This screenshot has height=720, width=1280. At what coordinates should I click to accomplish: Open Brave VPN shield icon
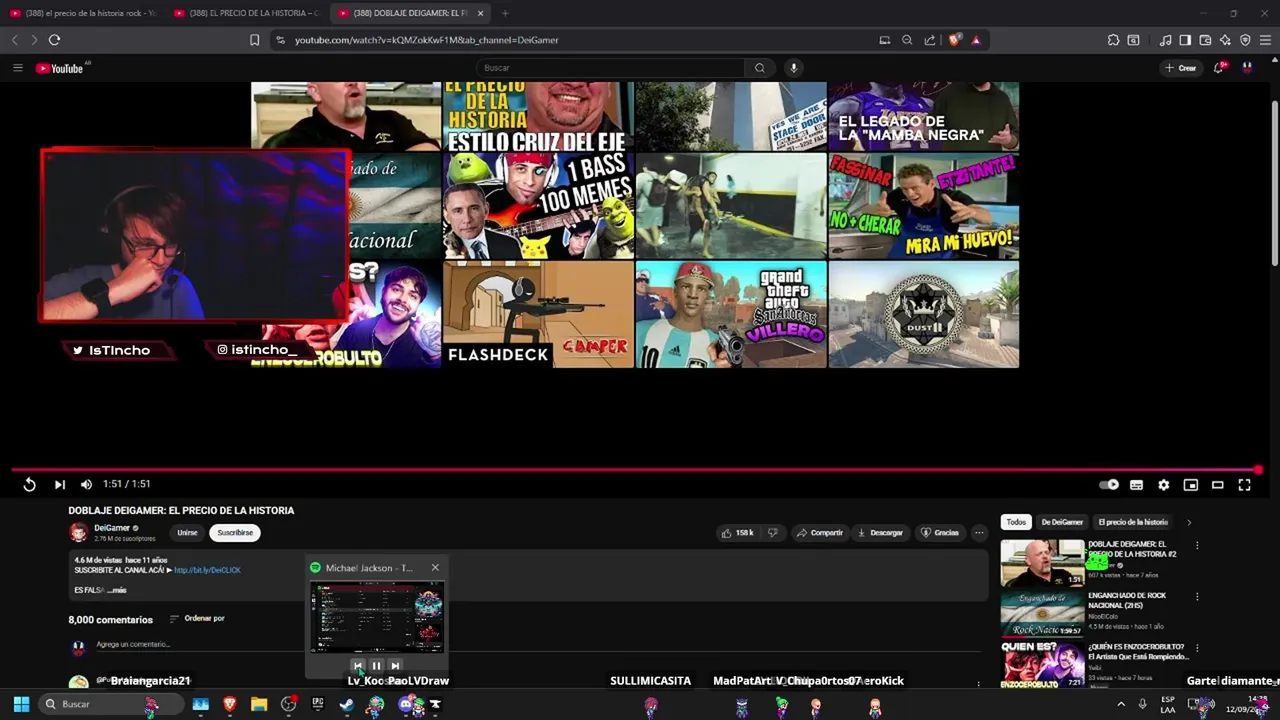click(x=1245, y=40)
